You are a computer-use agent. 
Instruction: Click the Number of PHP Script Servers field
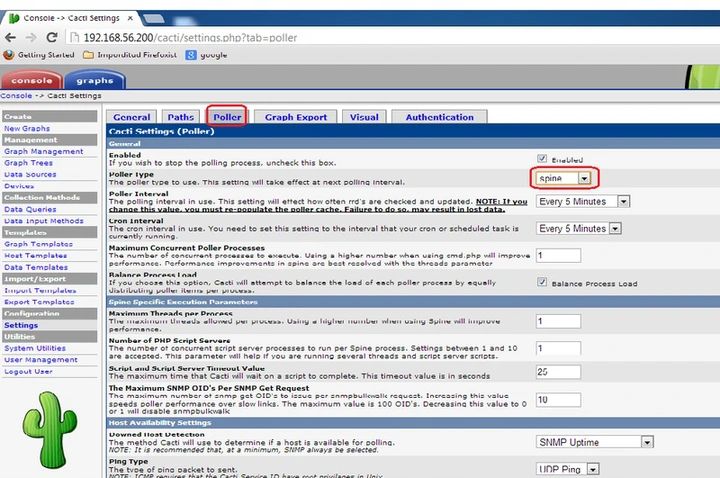558,348
